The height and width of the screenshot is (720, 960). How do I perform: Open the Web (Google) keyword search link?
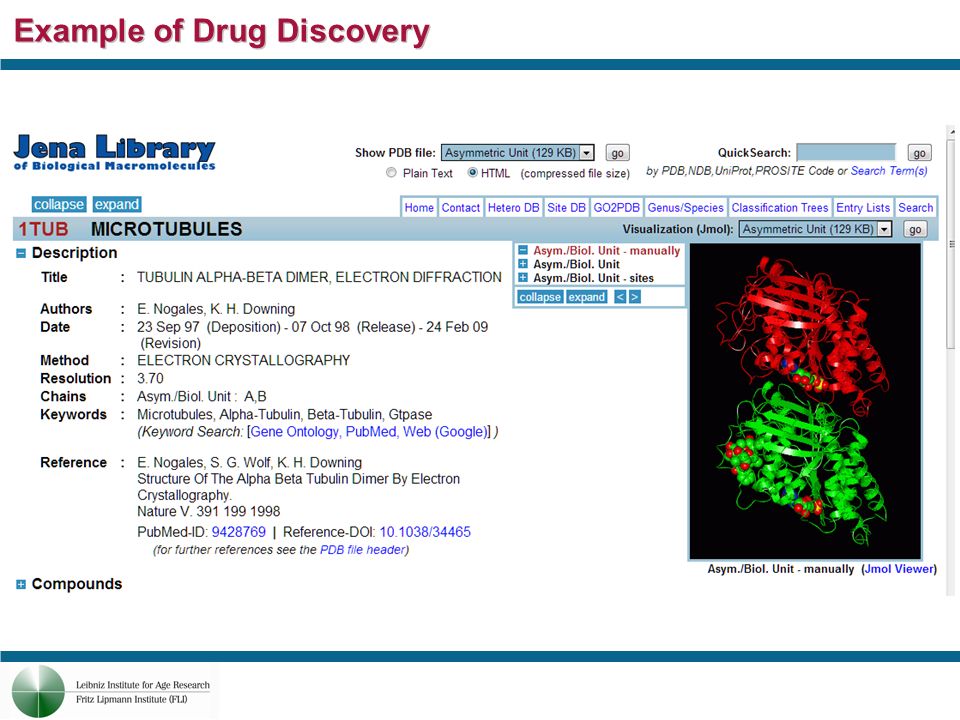pos(445,432)
